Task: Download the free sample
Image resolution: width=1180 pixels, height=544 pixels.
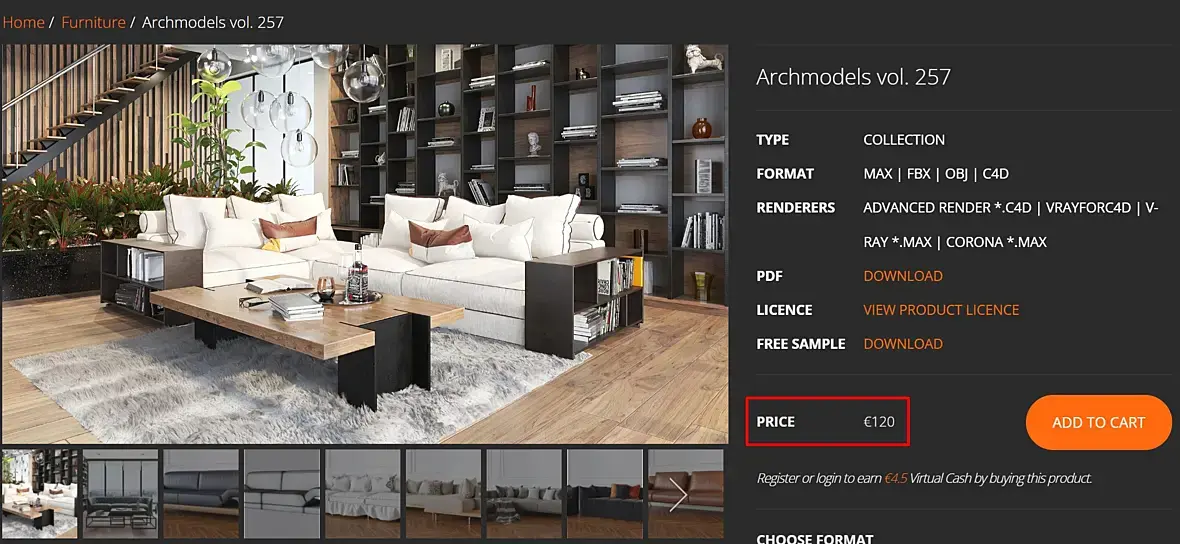Action: (903, 344)
